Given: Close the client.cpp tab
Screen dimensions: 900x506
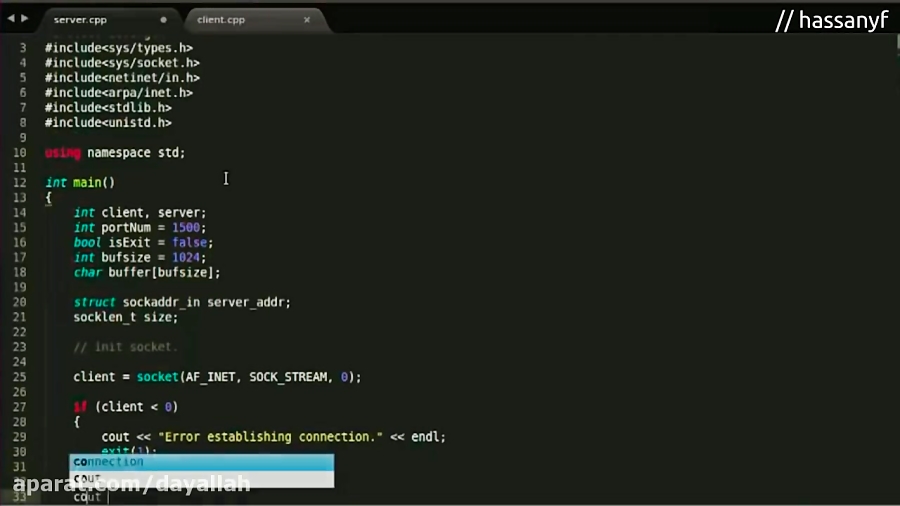Looking at the screenshot, I should coord(307,20).
